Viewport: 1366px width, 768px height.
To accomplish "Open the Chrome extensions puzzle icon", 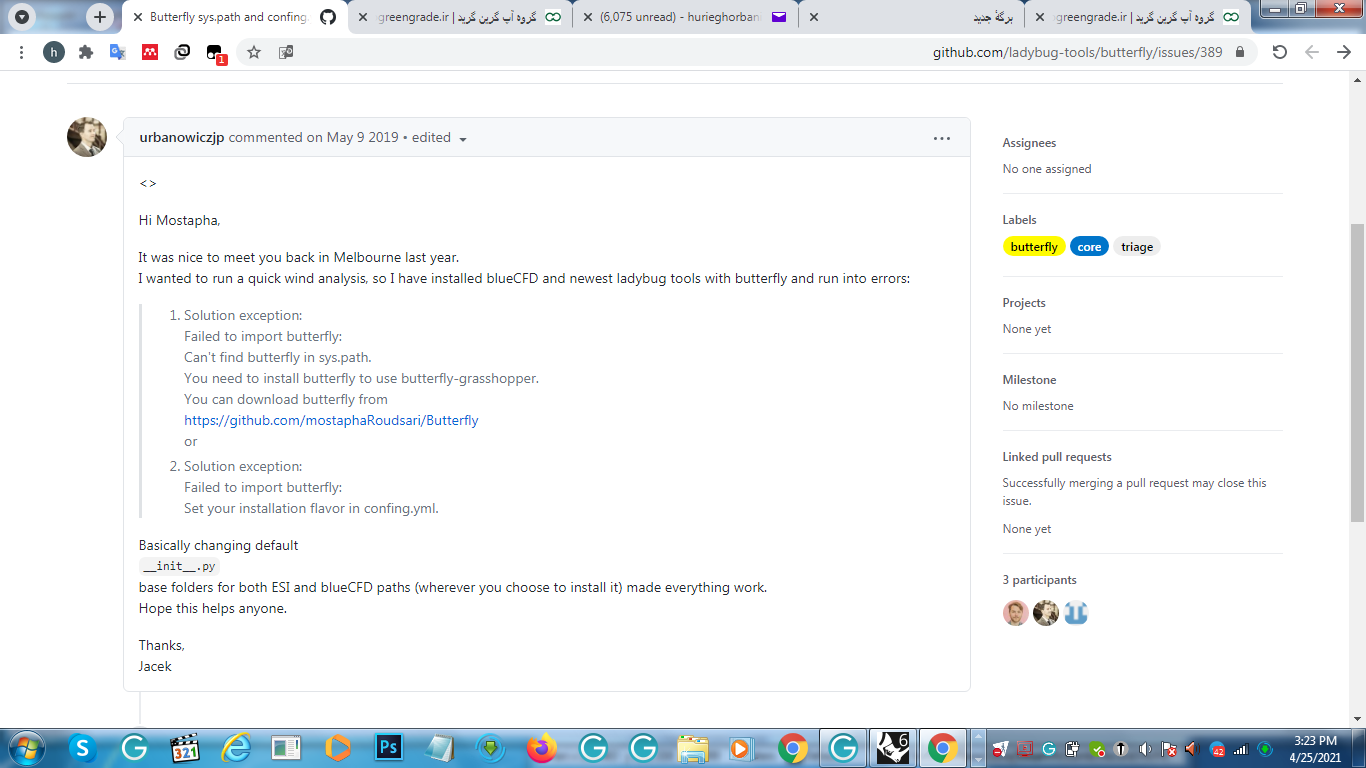I will (x=86, y=52).
